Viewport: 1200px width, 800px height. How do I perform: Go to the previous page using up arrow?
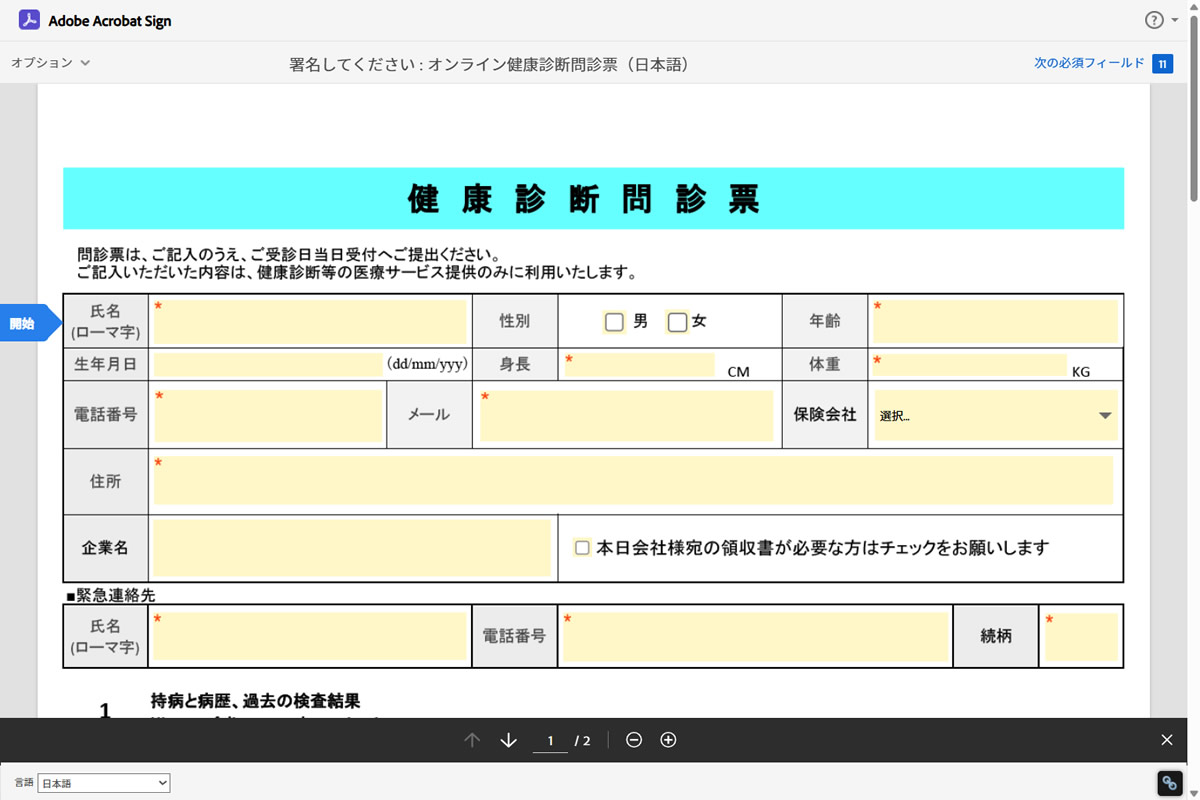pos(473,740)
